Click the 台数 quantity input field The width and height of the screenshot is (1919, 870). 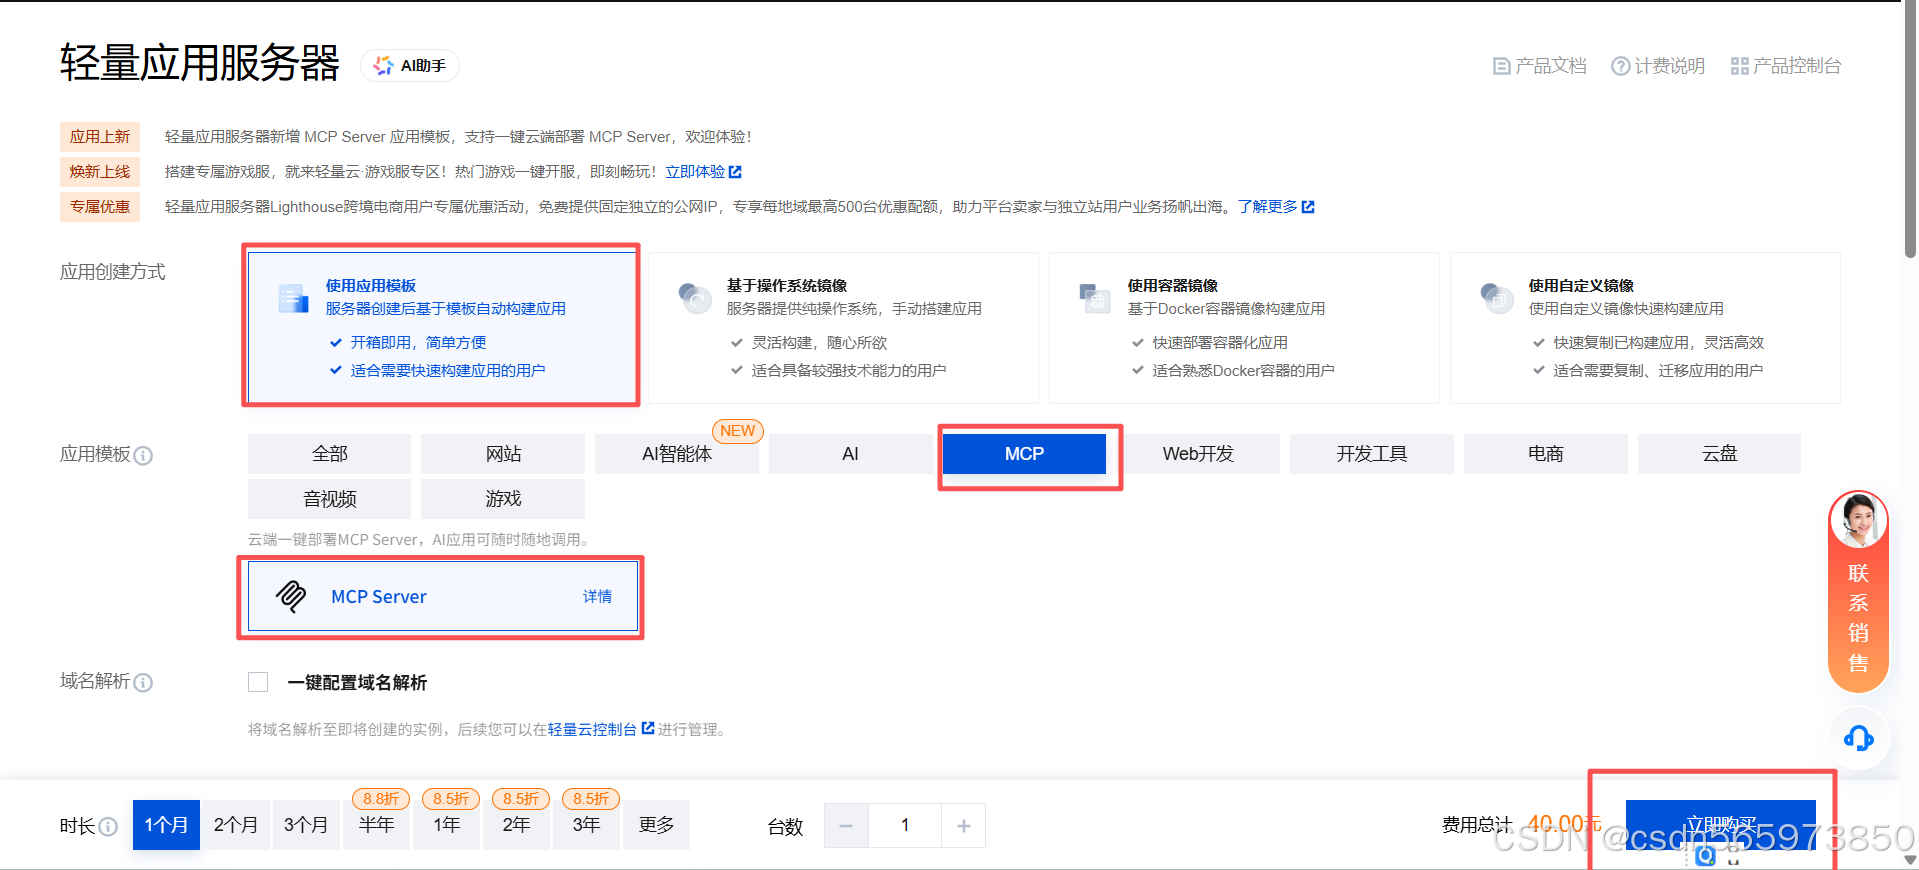(905, 826)
